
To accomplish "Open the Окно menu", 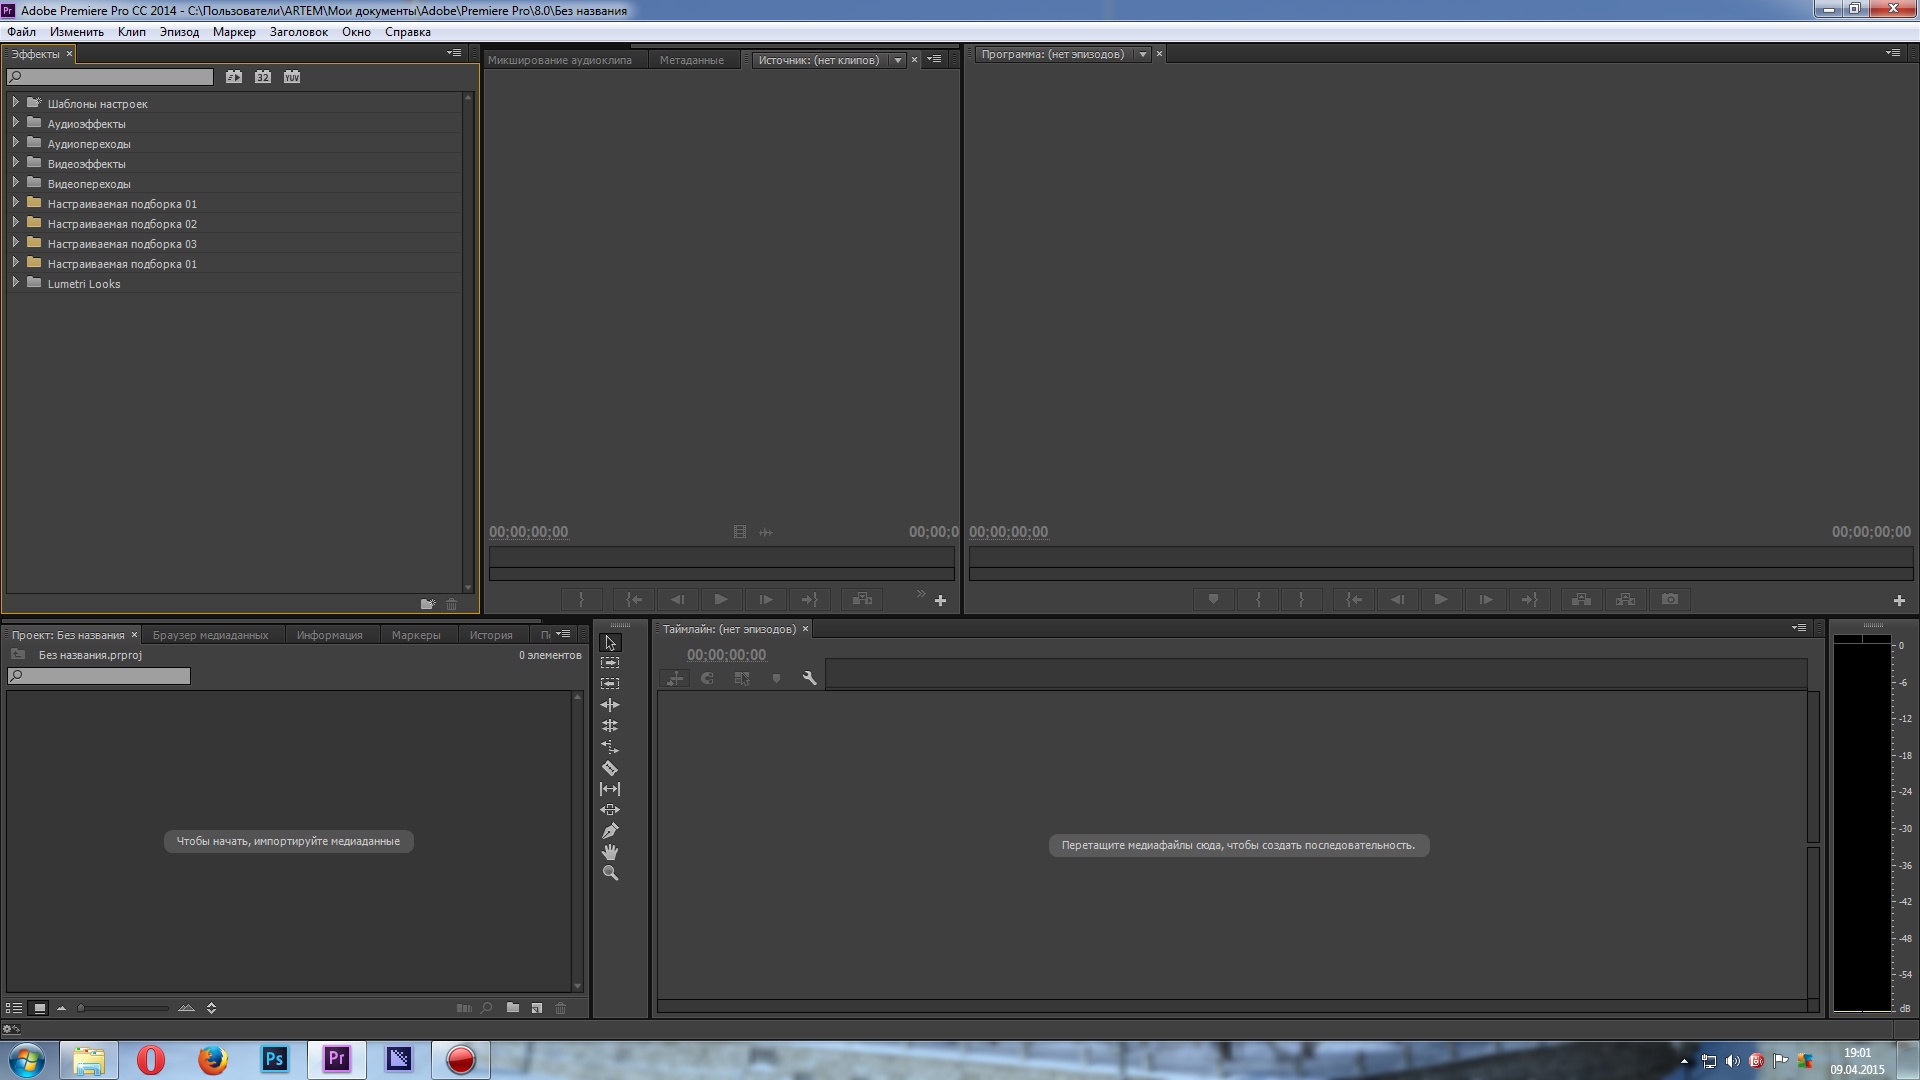I will click(356, 32).
